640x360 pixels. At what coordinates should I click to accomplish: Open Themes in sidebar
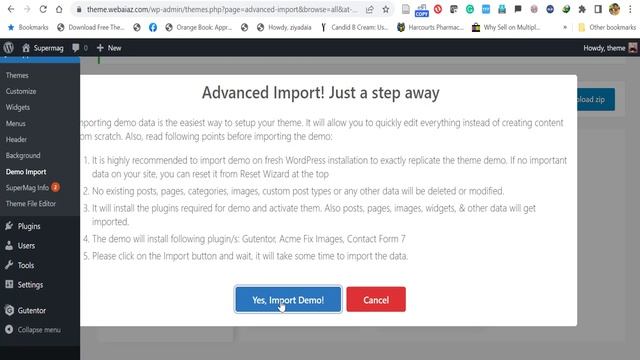(x=17, y=75)
